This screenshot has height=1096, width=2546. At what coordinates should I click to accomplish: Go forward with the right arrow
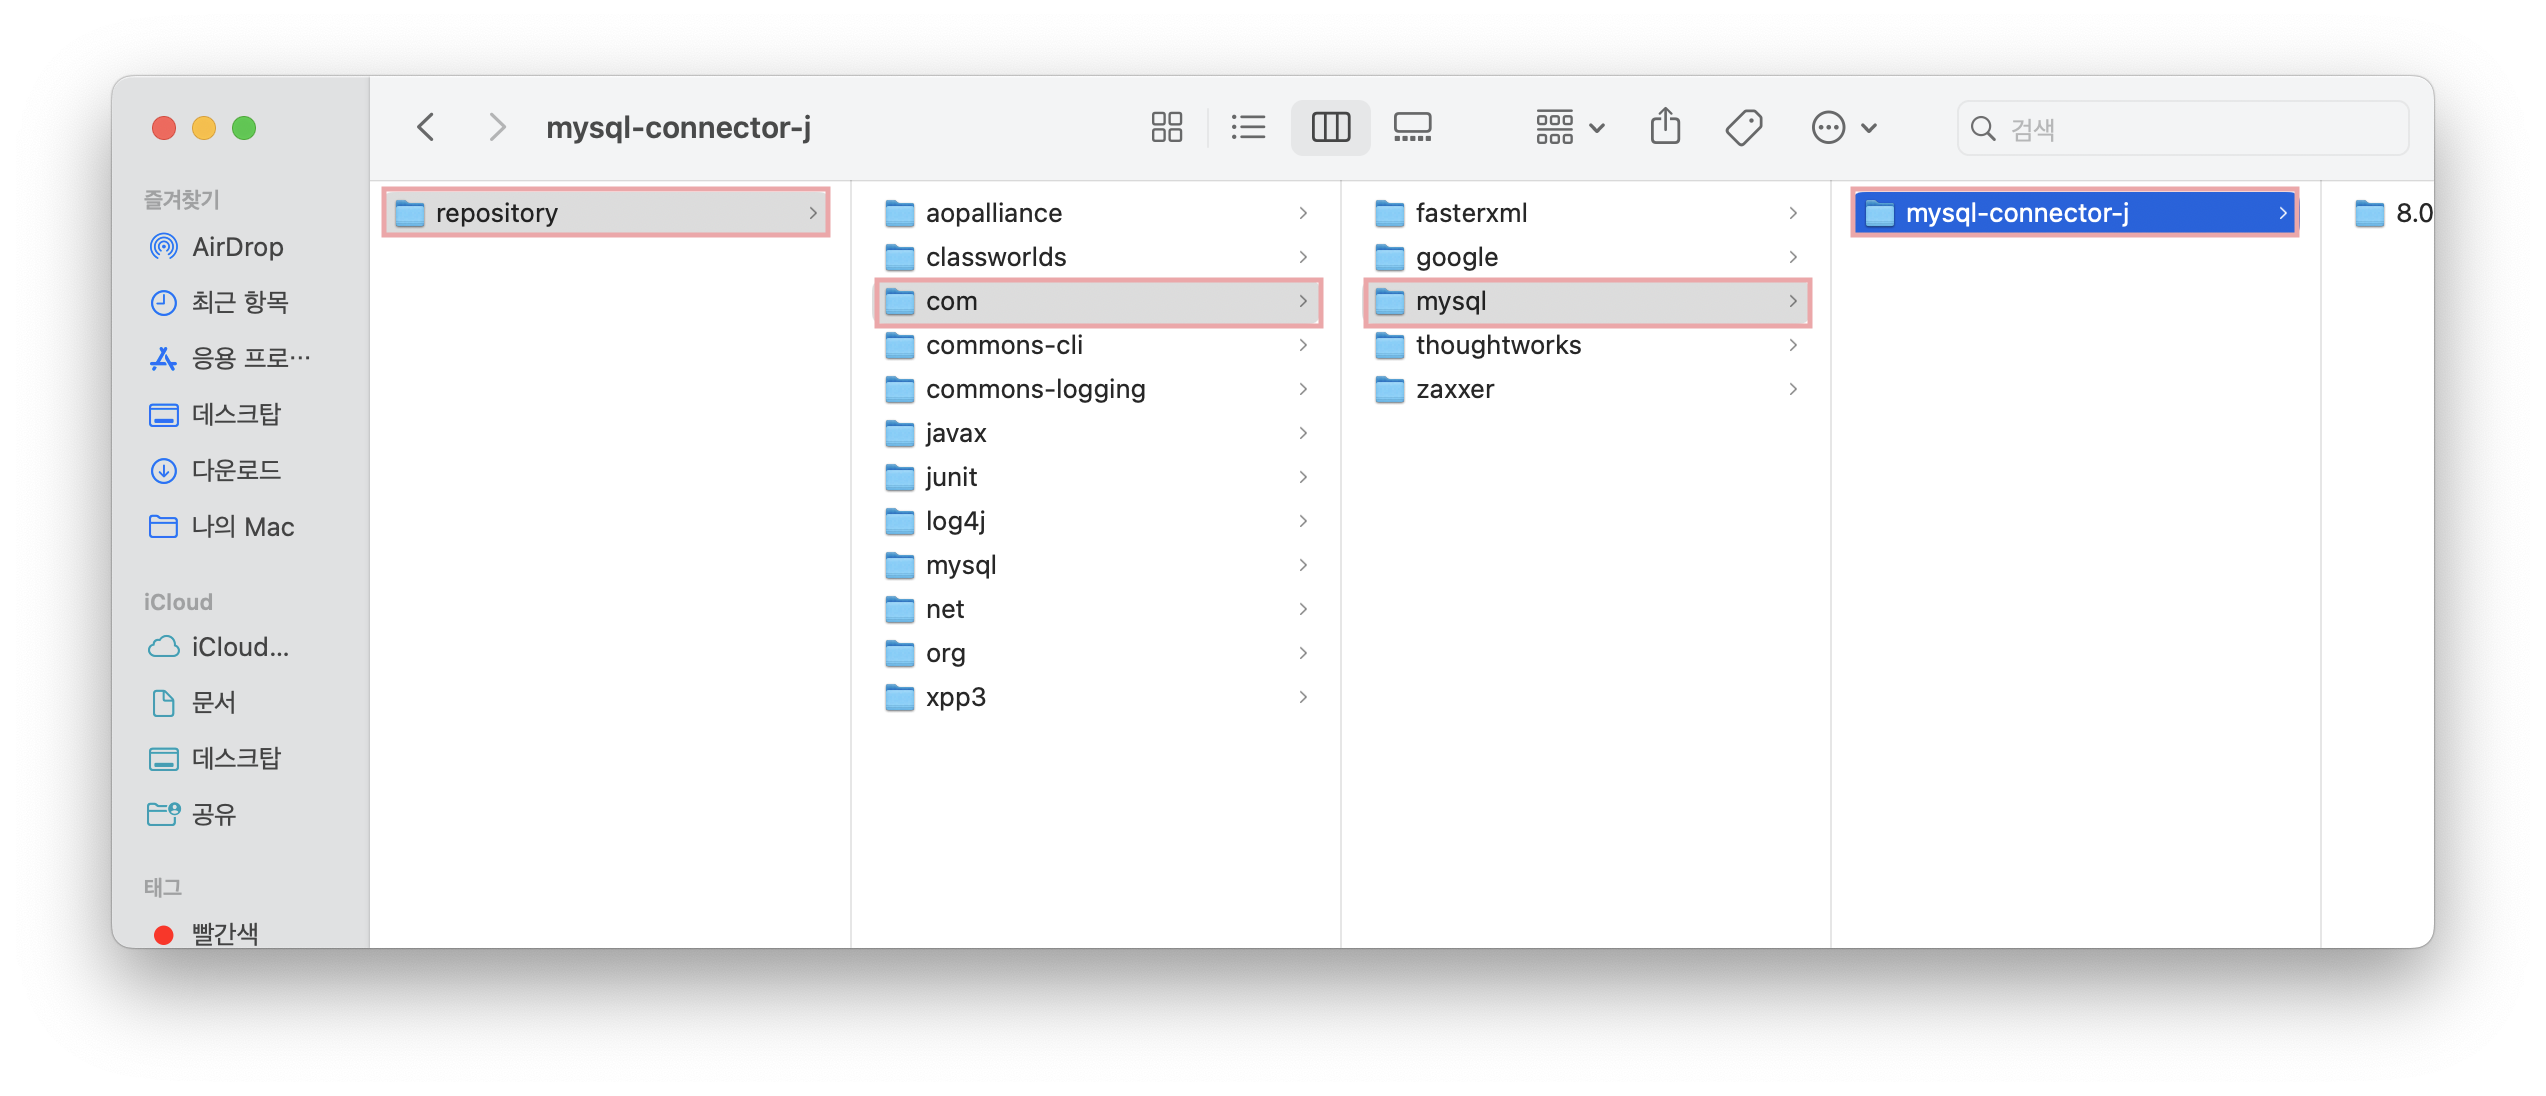[496, 127]
